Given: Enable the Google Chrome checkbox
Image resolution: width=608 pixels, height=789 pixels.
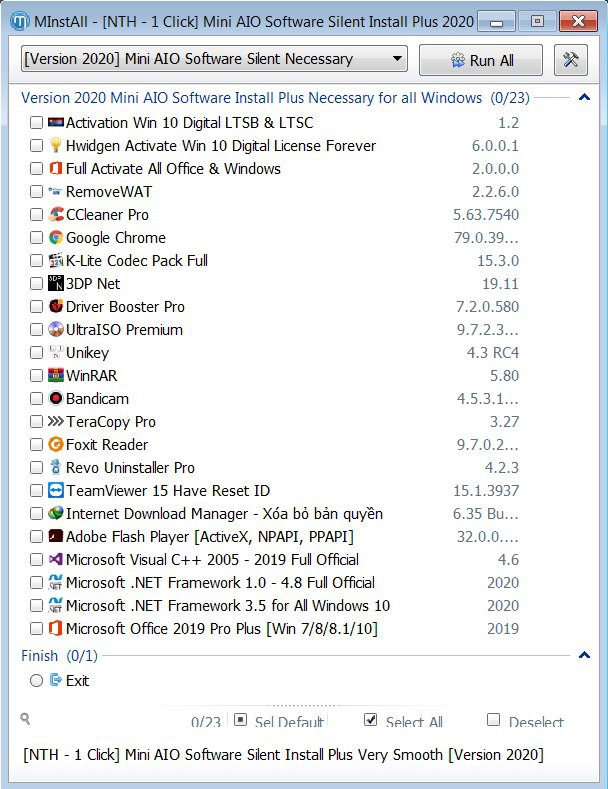Looking at the screenshot, I should (x=36, y=238).
